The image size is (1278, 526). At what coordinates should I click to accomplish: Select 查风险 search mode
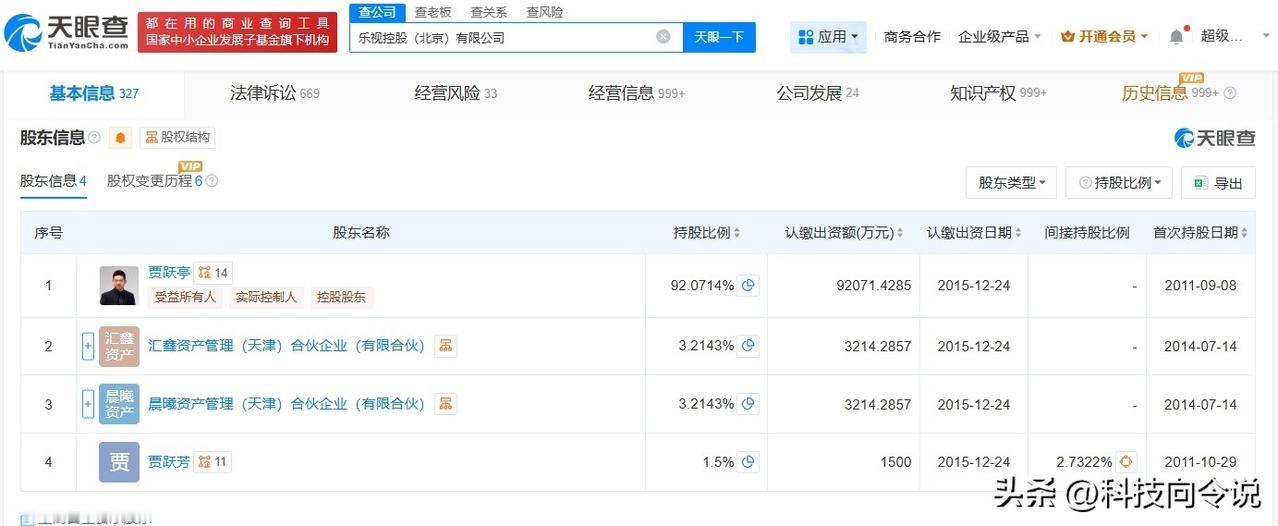point(544,12)
